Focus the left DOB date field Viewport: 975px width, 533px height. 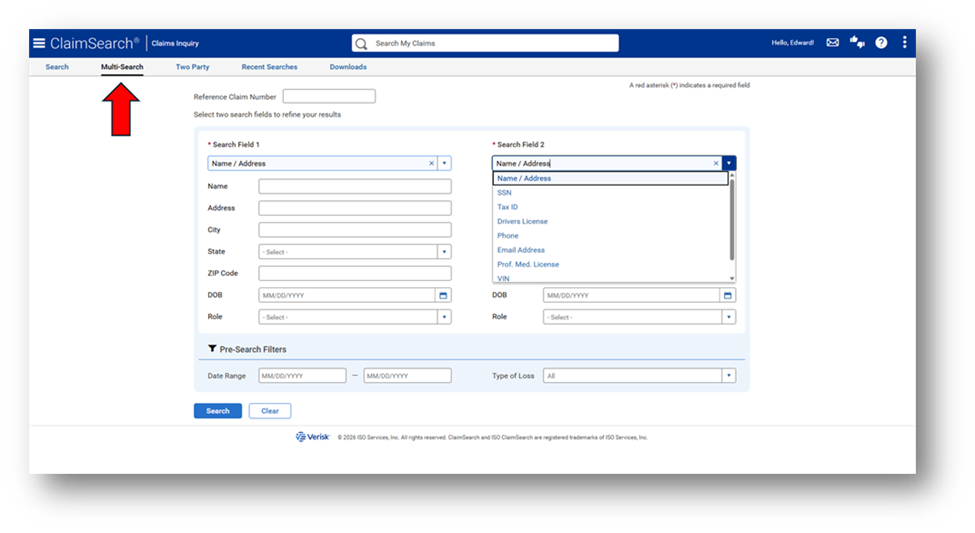(347, 295)
